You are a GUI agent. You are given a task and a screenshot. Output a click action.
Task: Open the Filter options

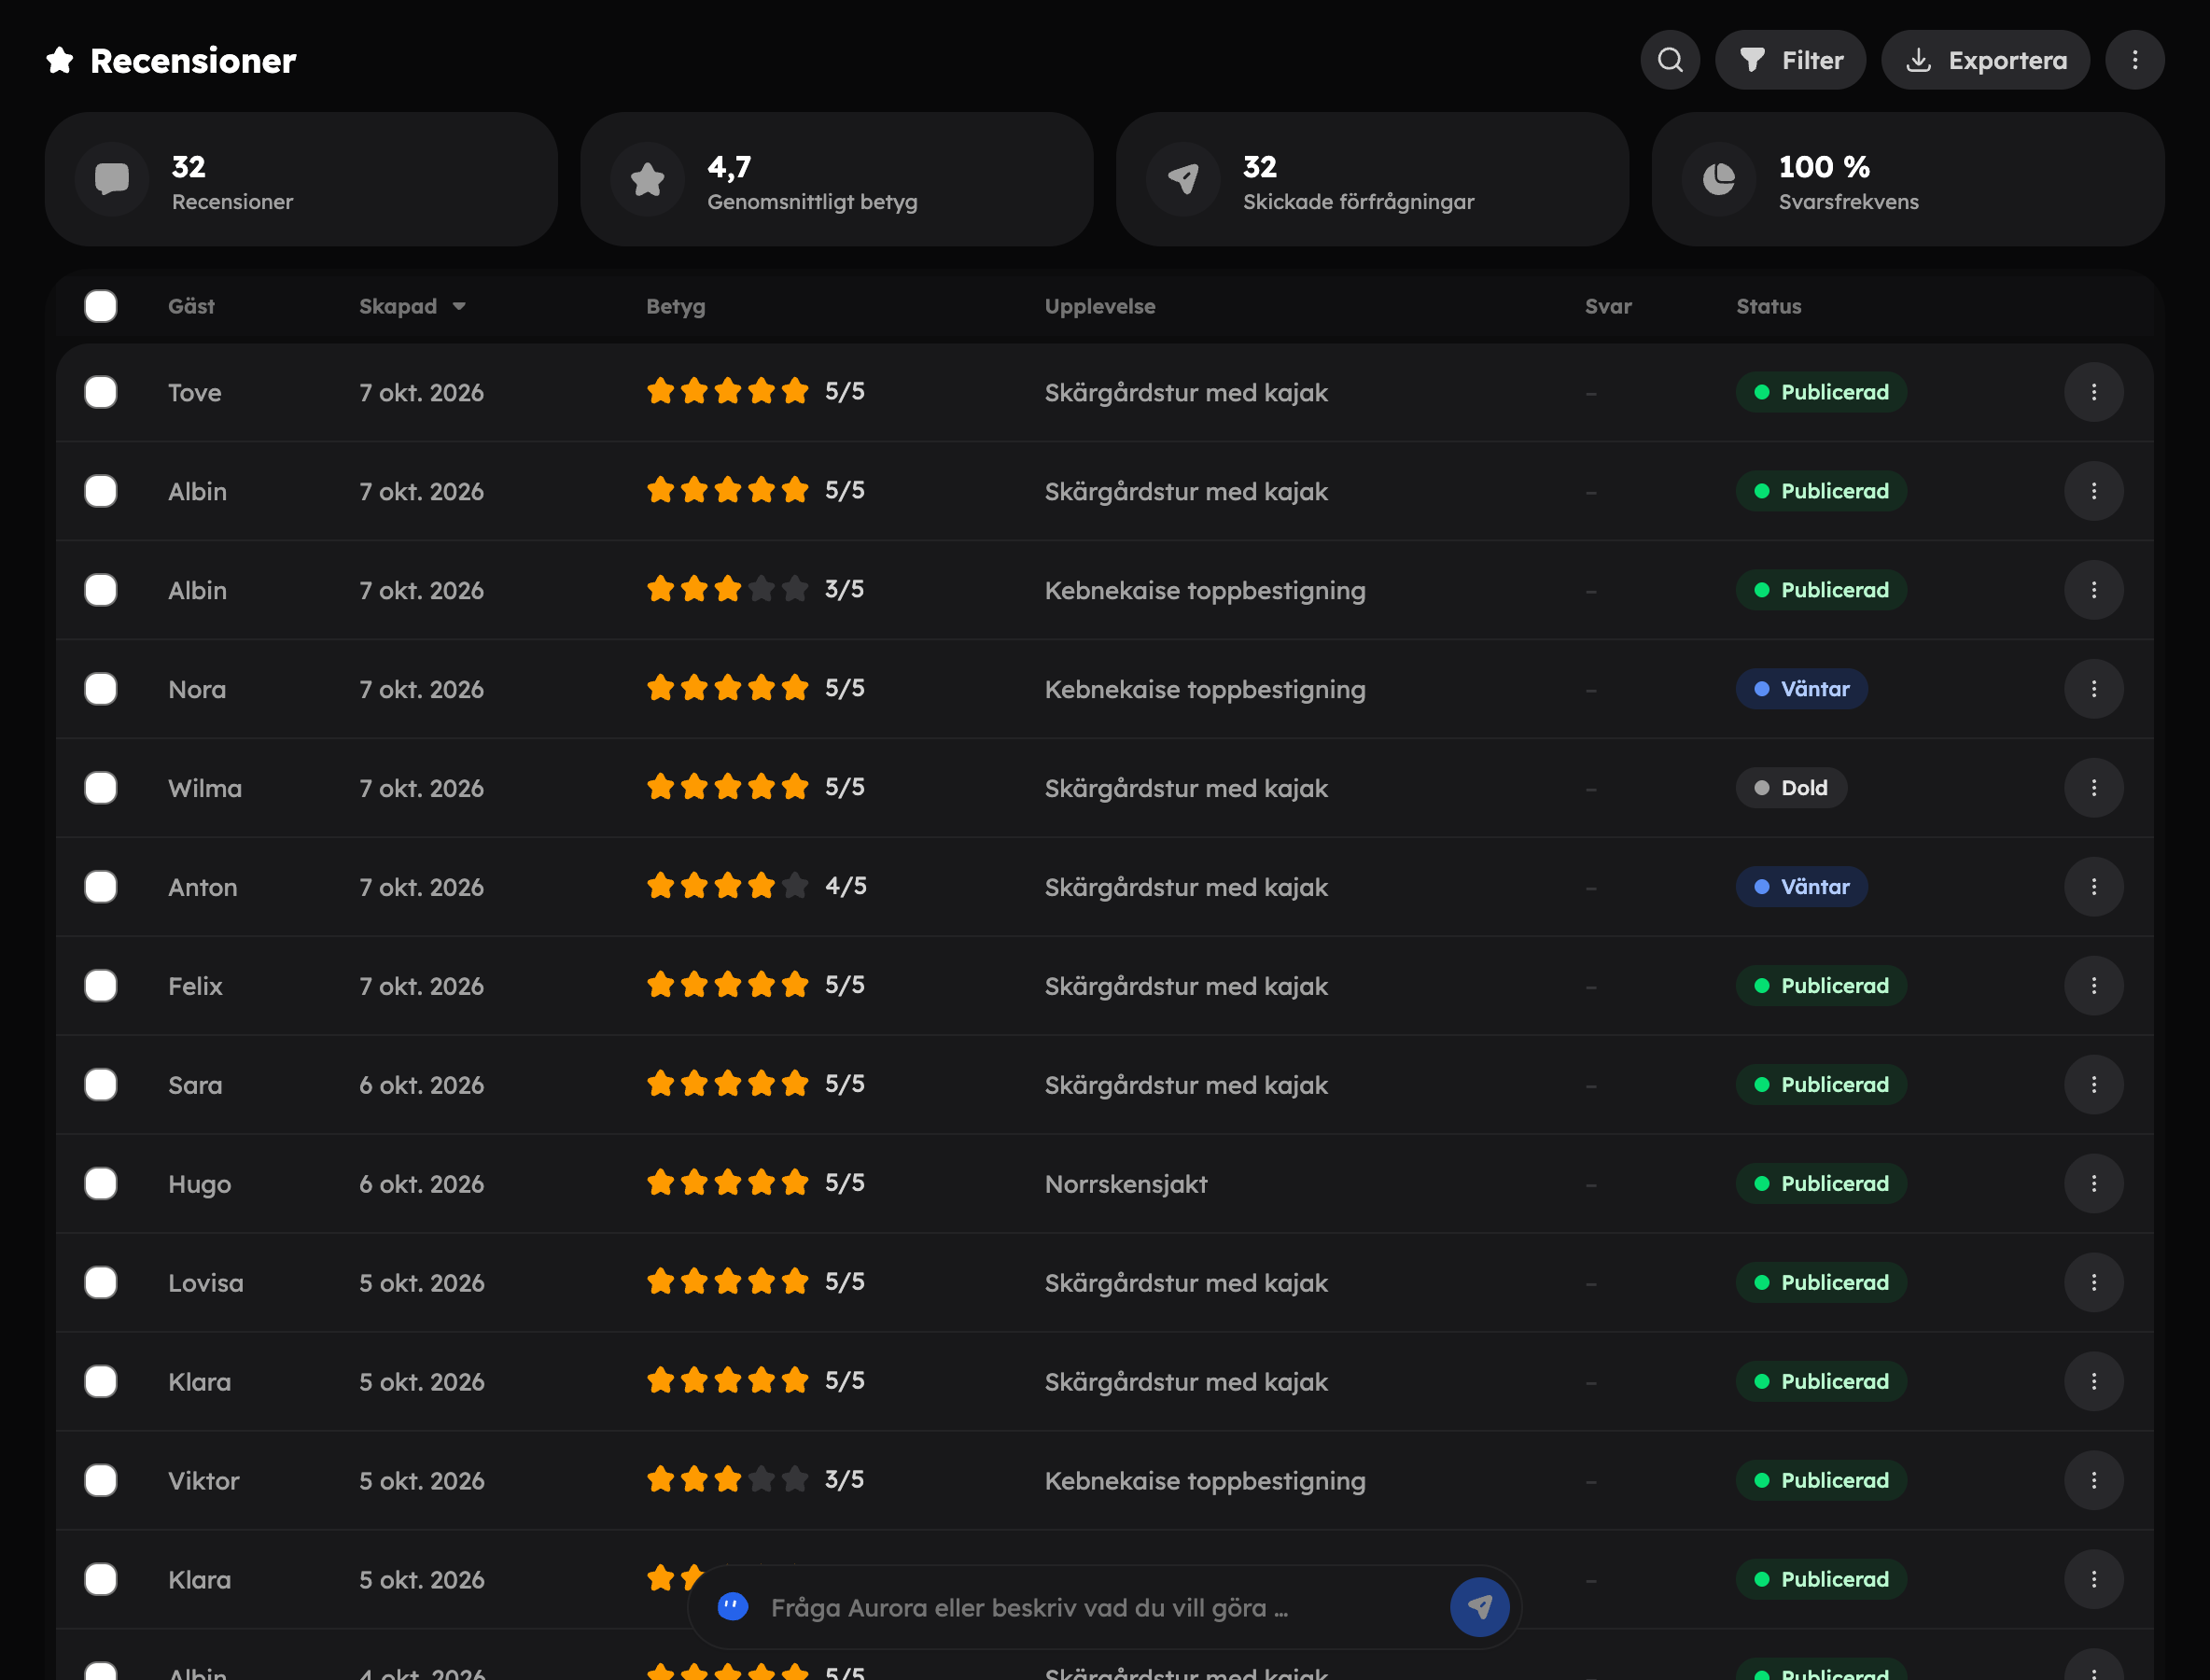pyautogui.click(x=1790, y=60)
